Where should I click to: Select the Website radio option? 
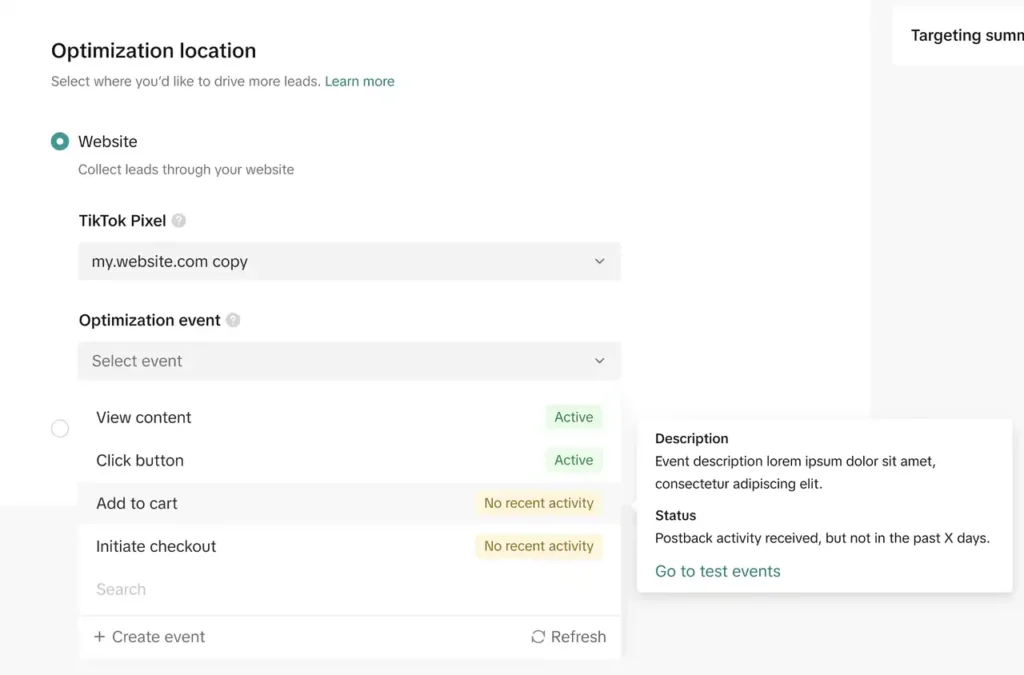coord(60,142)
